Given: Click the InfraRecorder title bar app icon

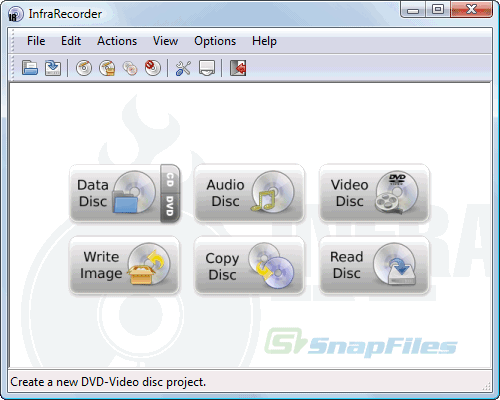Looking at the screenshot, I should tap(15, 14).
